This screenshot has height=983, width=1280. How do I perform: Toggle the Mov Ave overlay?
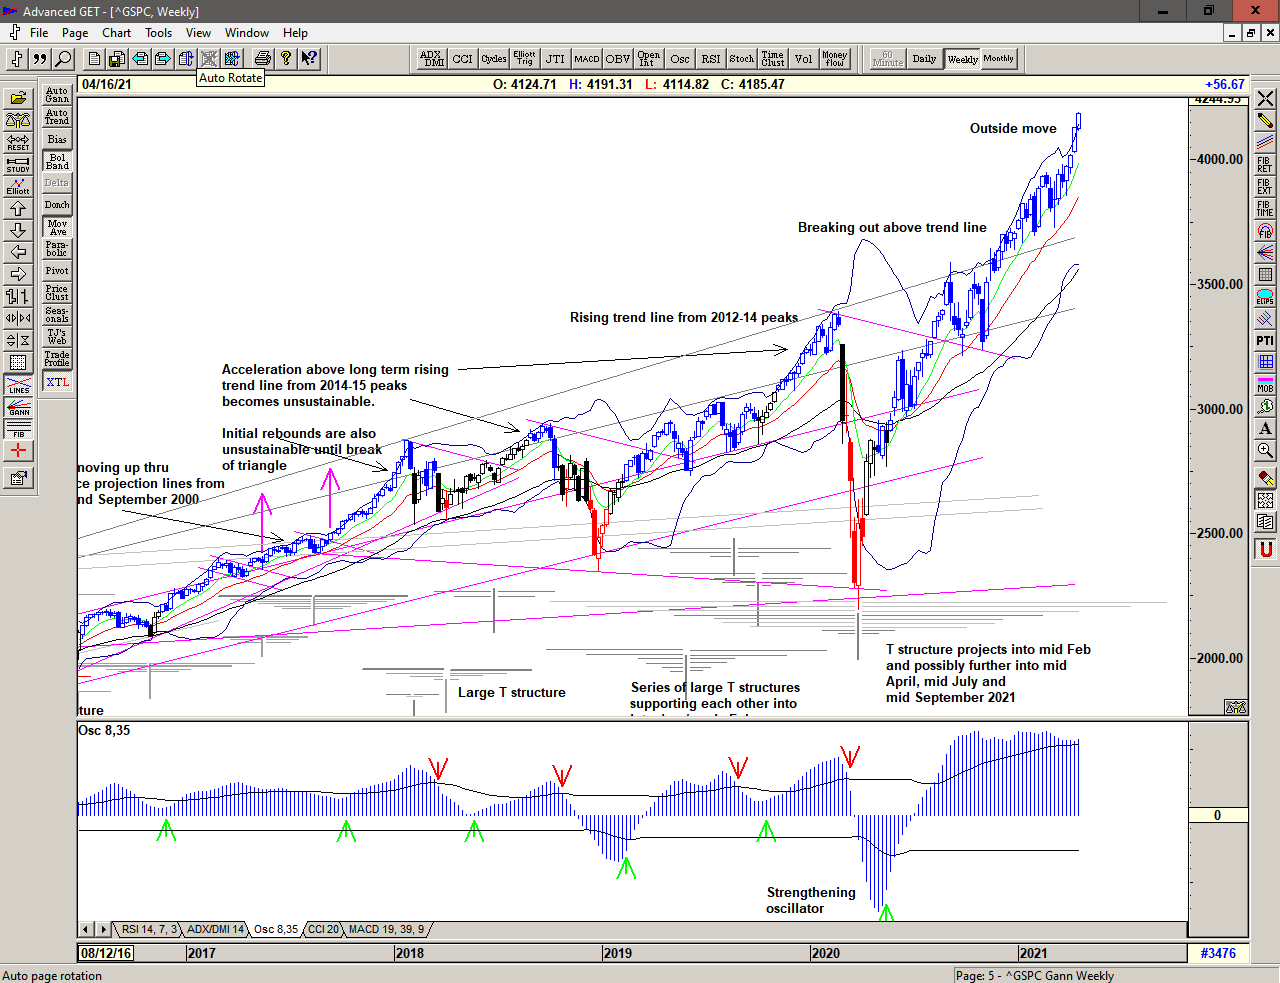point(57,227)
